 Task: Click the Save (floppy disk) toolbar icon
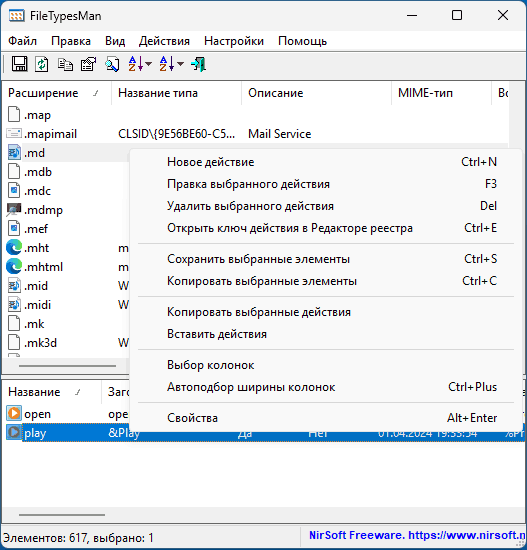coord(19,64)
